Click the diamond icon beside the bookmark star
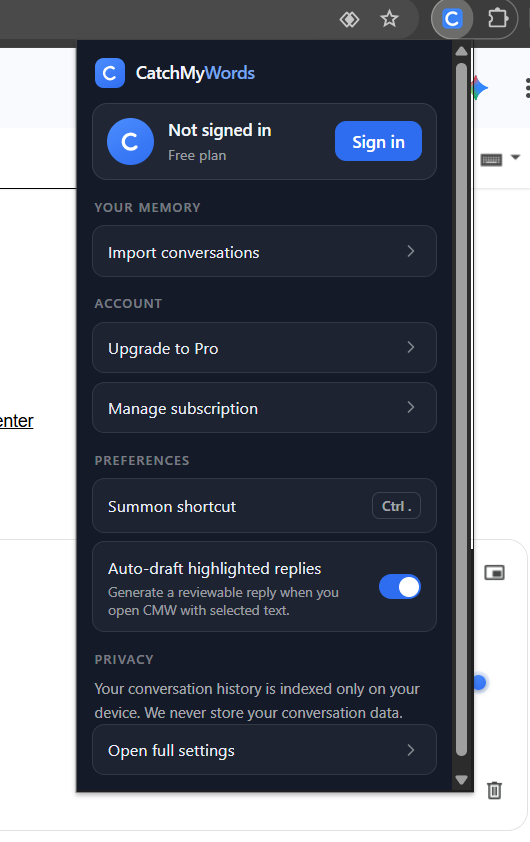The width and height of the screenshot is (530, 842). coord(349,20)
